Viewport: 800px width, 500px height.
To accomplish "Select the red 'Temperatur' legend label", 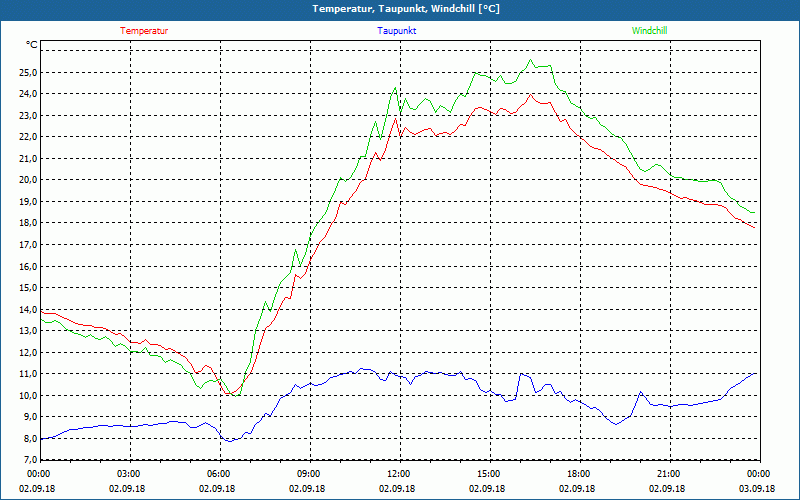I will [x=144, y=31].
